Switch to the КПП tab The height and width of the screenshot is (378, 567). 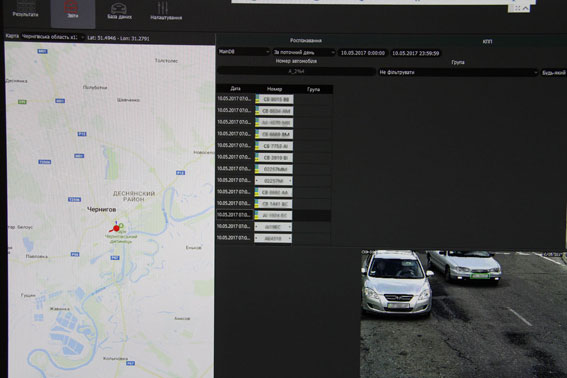coord(487,42)
